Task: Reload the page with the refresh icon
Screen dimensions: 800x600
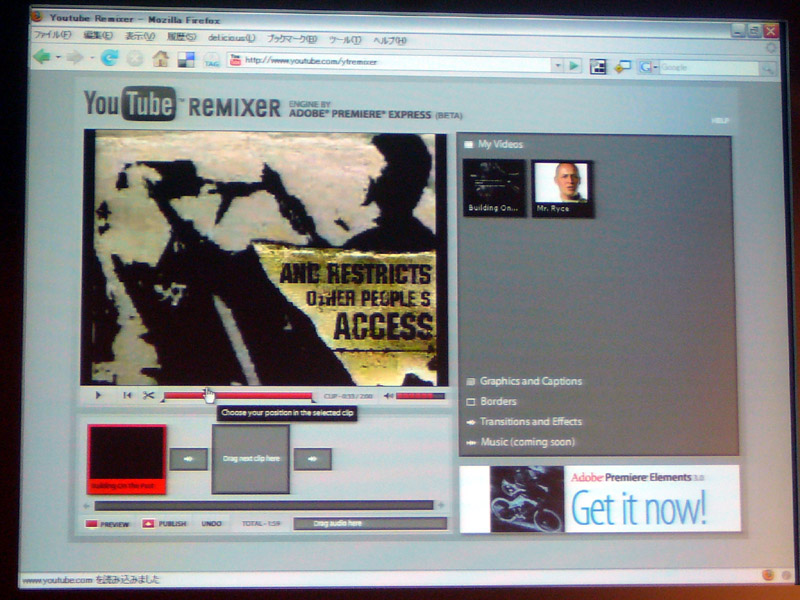Action: tap(109, 58)
